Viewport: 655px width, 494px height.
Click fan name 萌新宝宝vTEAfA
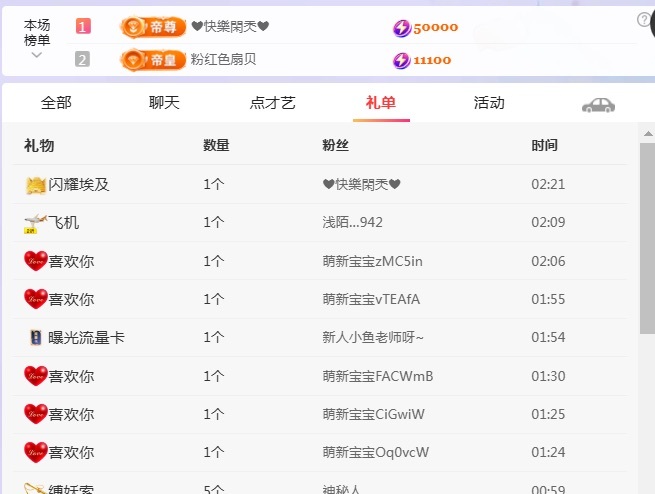pos(371,299)
